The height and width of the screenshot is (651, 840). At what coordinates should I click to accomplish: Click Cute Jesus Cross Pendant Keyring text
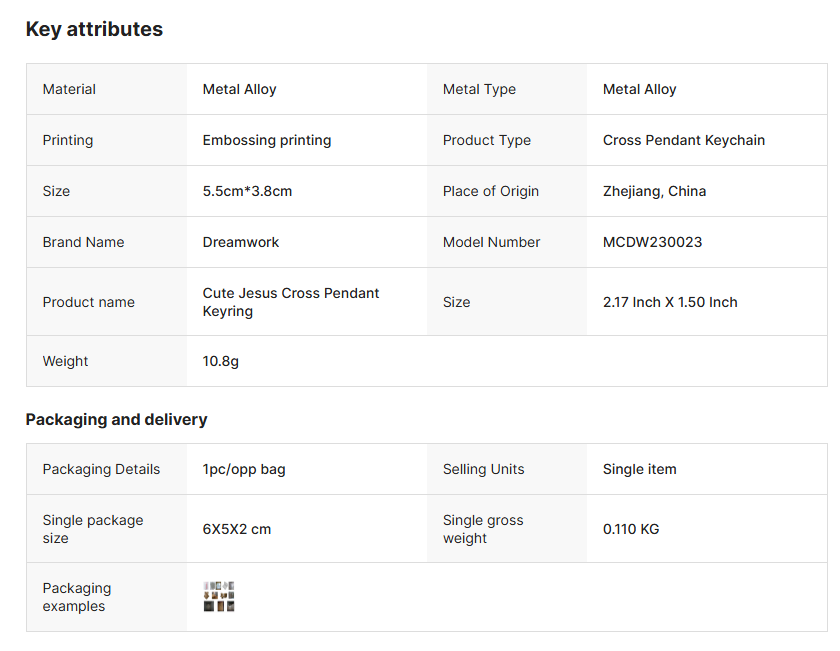point(290,302)
